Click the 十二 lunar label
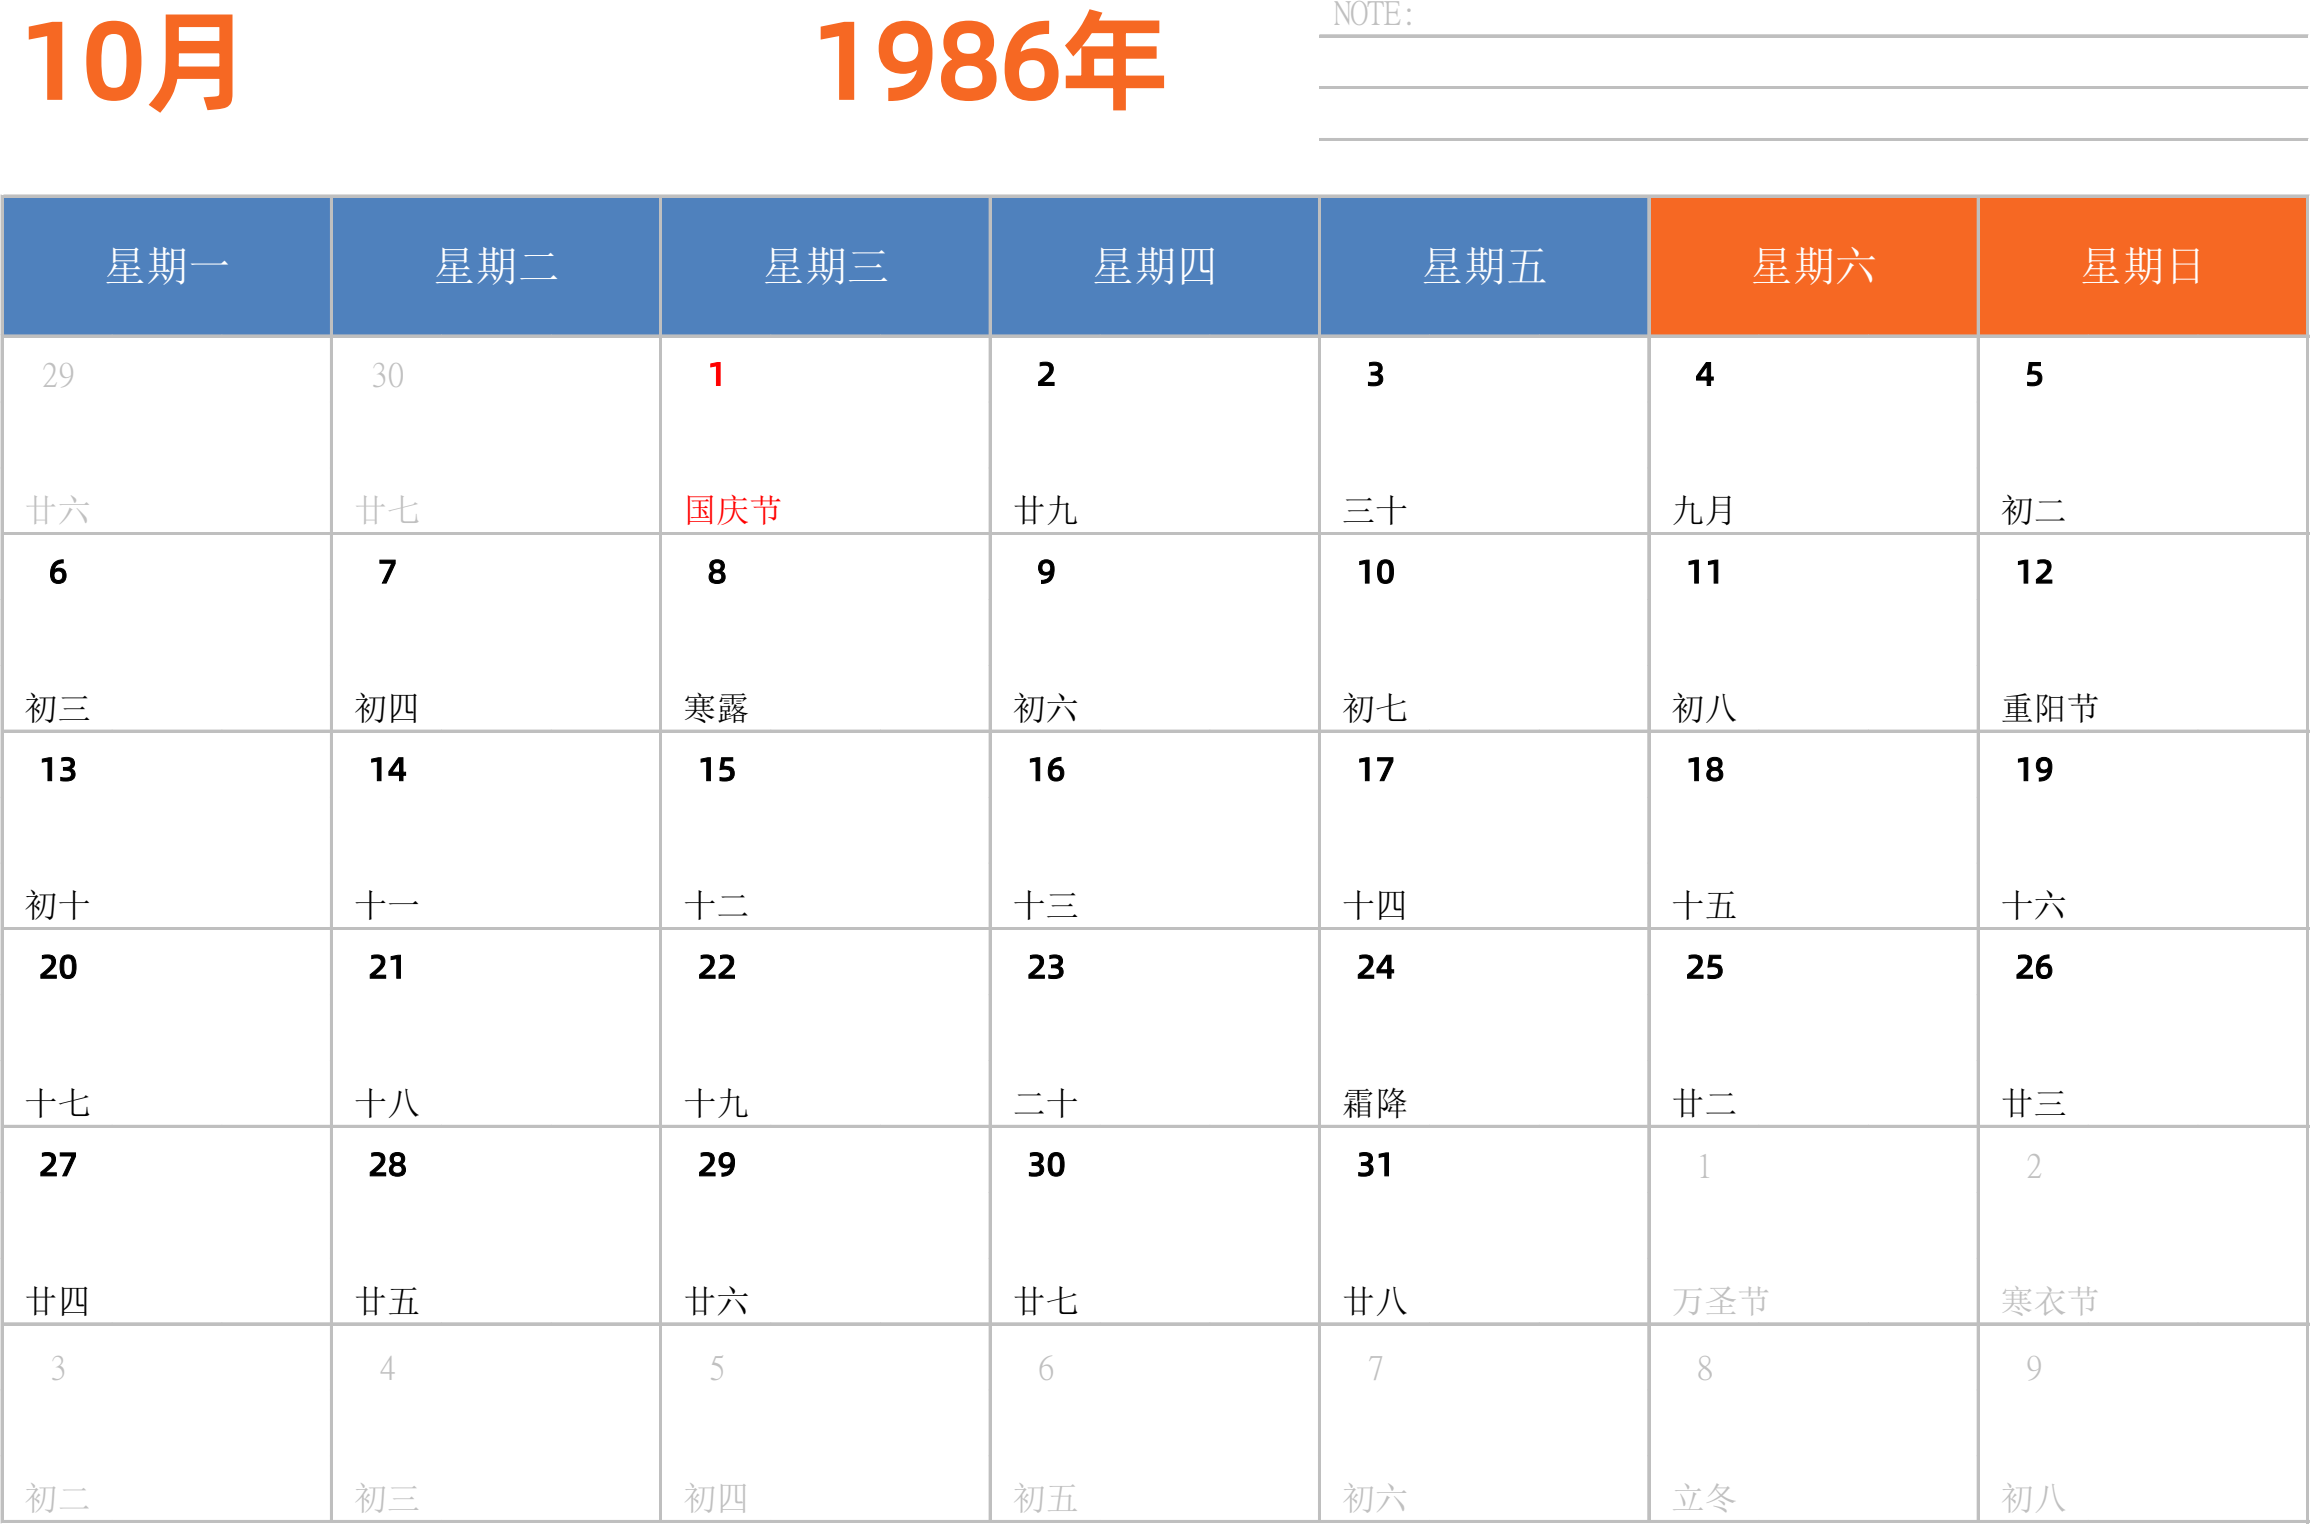 (716, 906)
